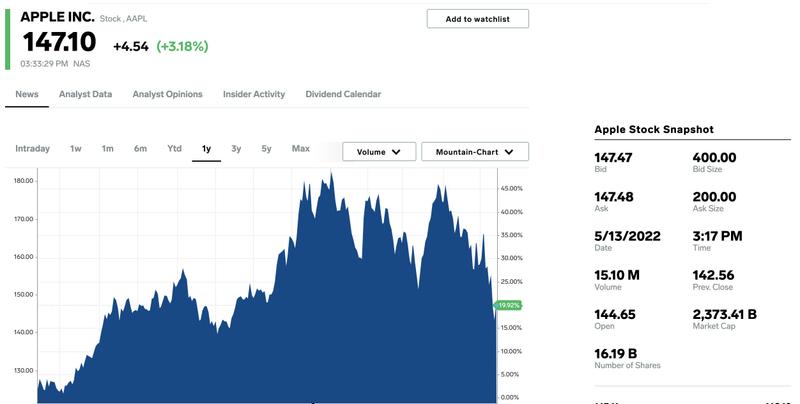Switch to the Analyst Data tab

[x=85, y=94]
